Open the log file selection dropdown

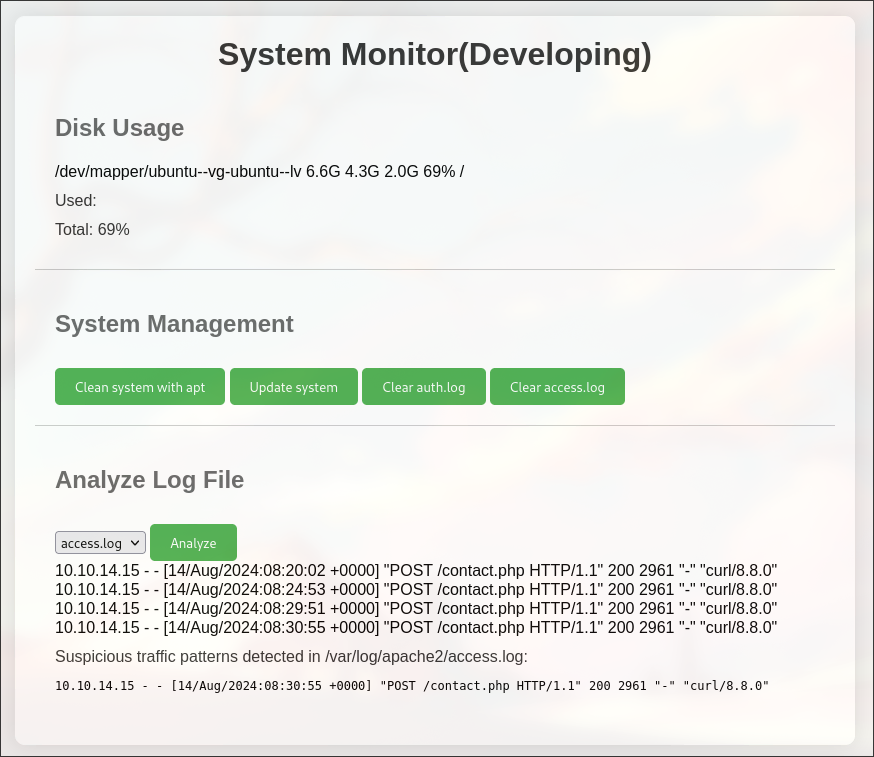pos(100,542)
